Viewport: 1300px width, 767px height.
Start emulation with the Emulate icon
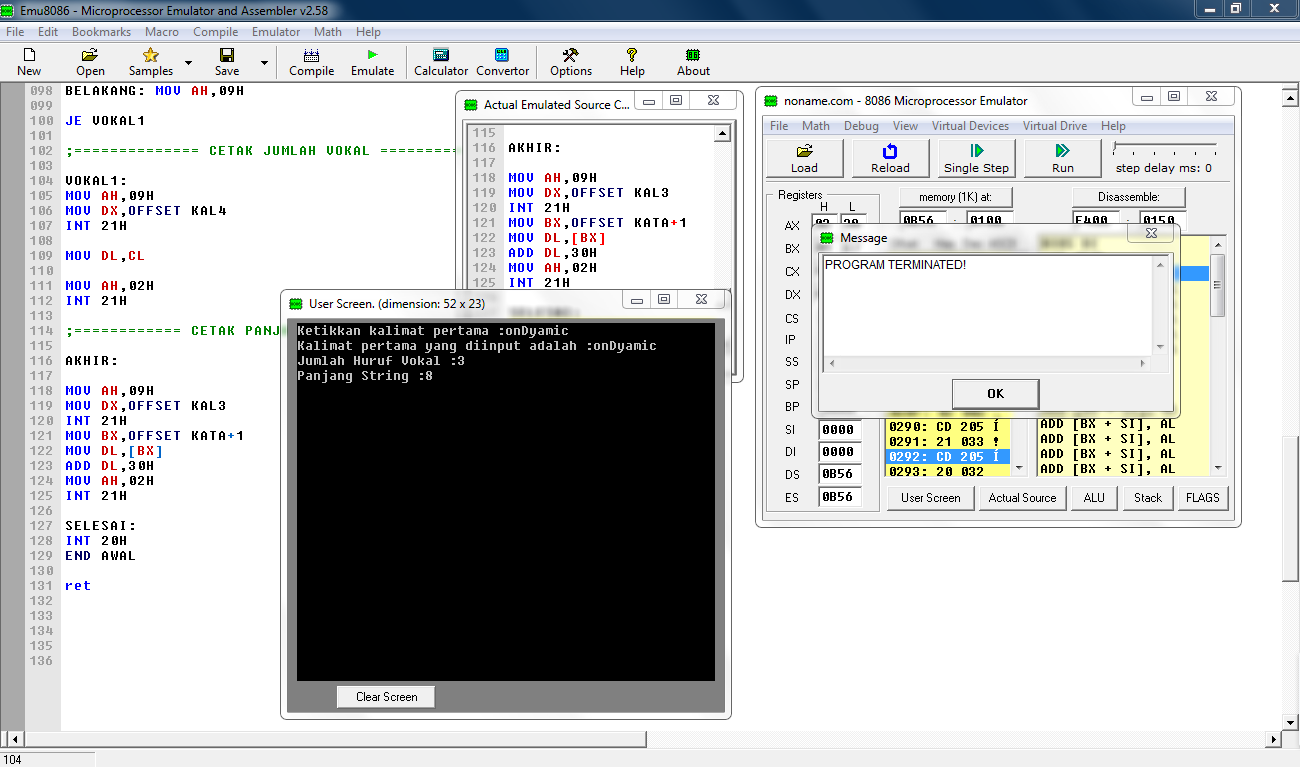coord(372,61)
